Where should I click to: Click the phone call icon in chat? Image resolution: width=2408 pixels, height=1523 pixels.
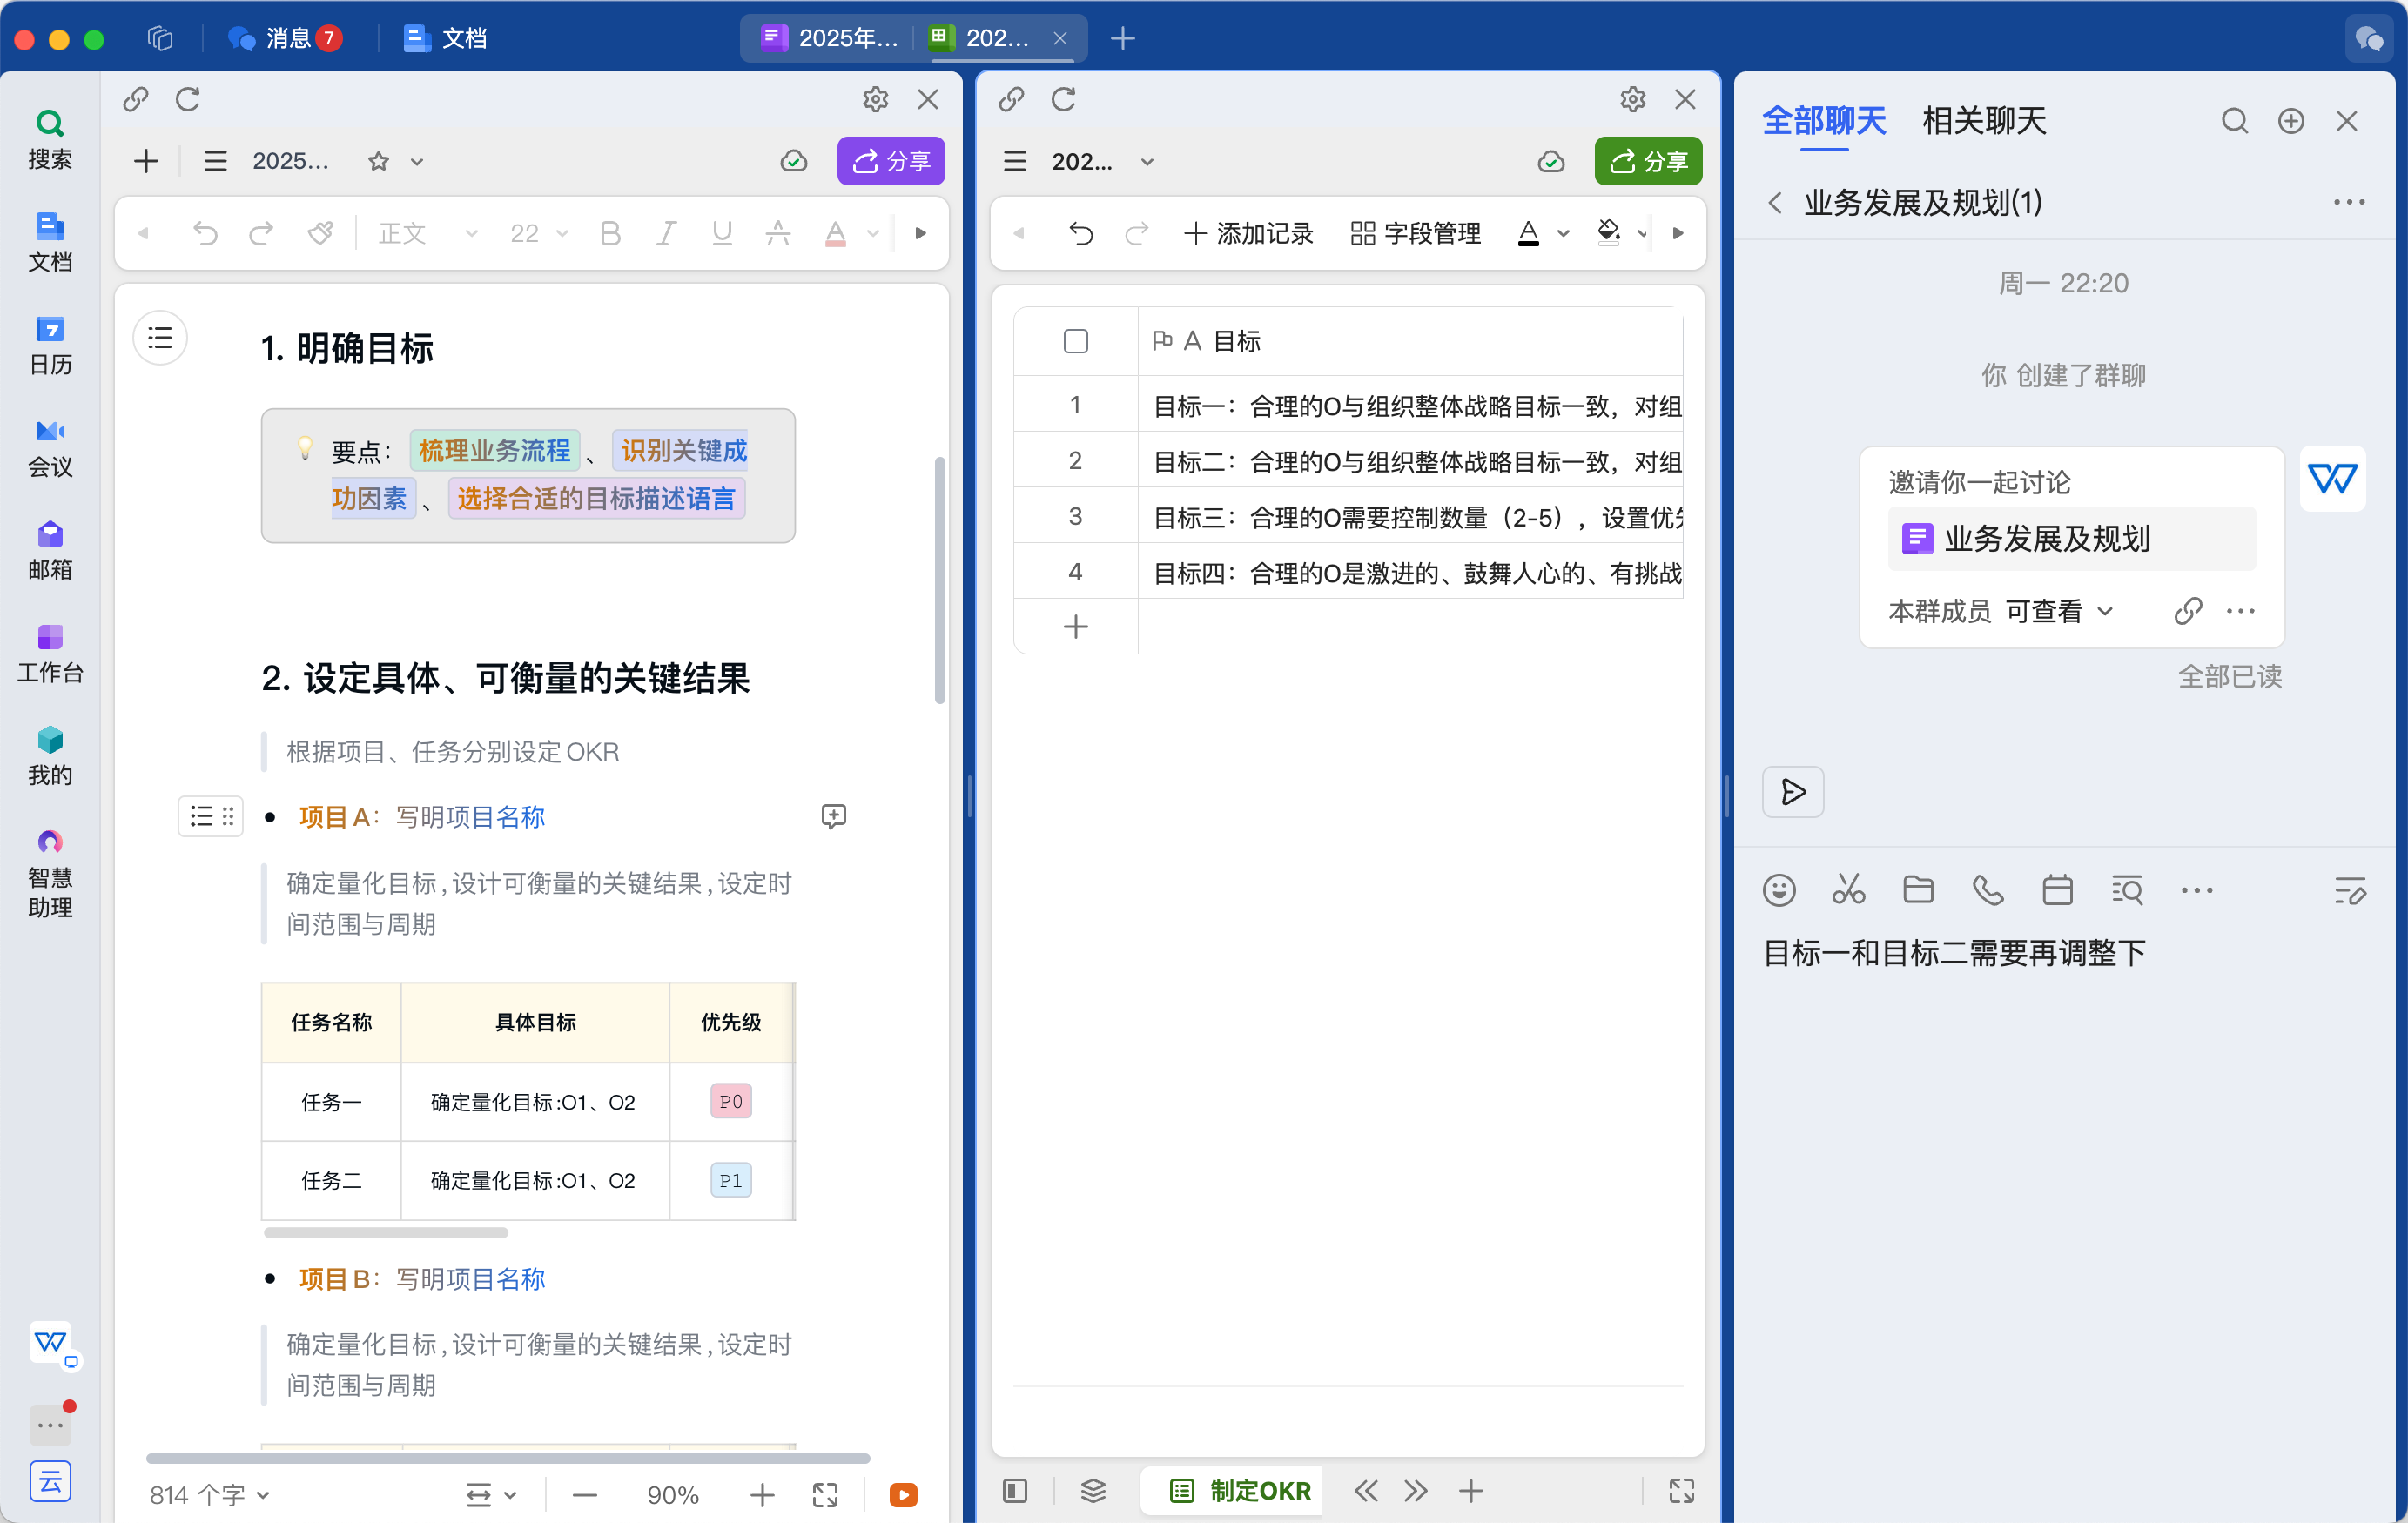[1987, 889]
